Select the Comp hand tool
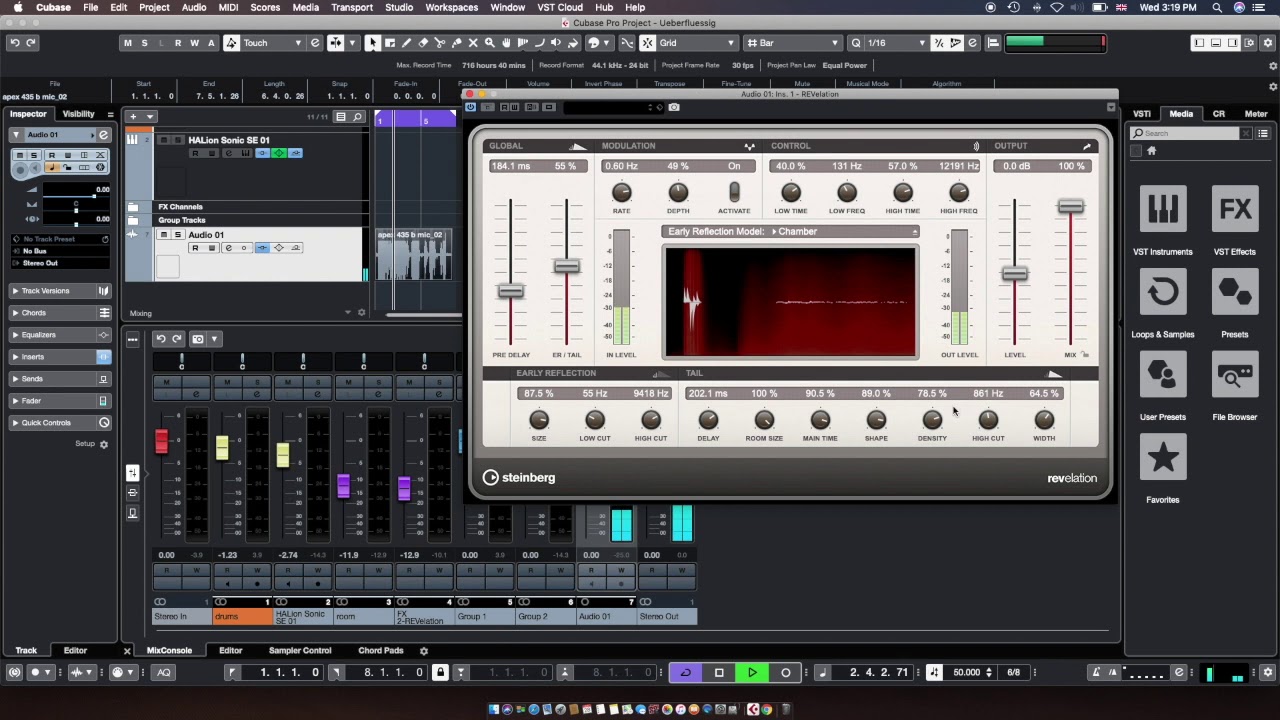1280x720 pixels. (x=506, y=43)
